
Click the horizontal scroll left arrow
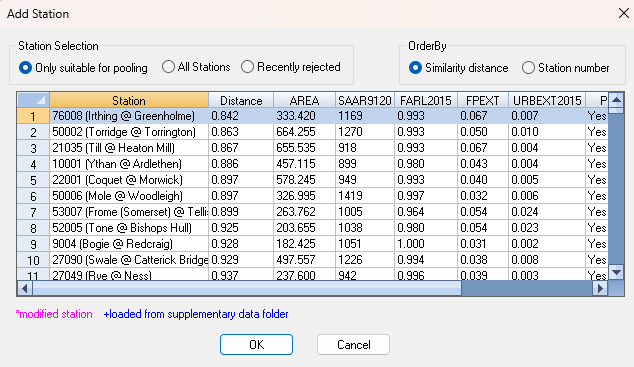(25, 288)
